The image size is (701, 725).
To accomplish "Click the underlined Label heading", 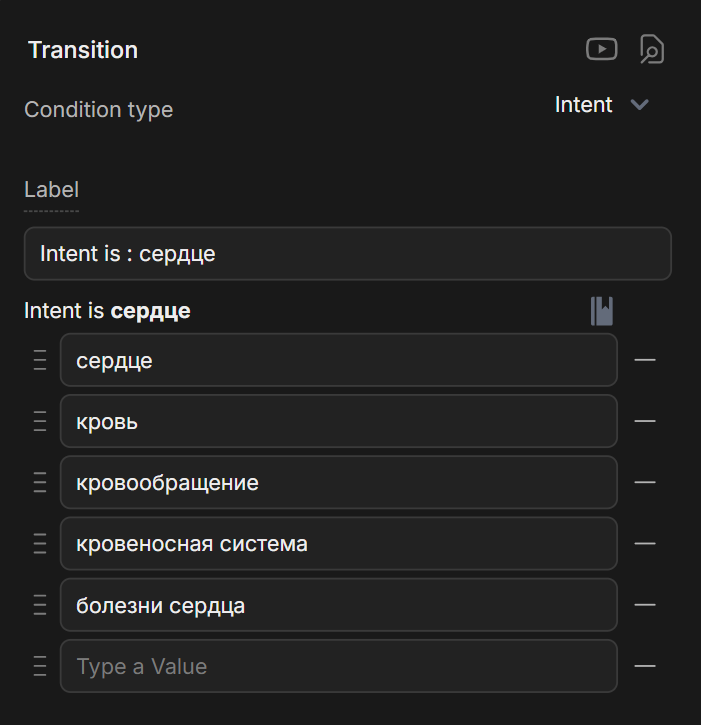I will [x=51, y=190].
